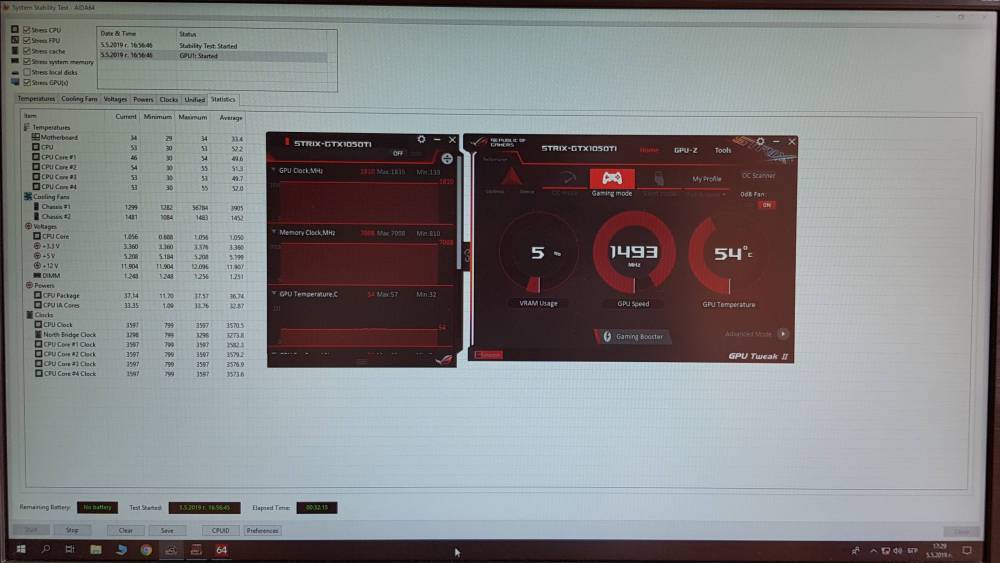The width and height of the screenshot is (1000, 563).
Task: Open Chrome from the taskbar
Action: [x=146, y=550]
